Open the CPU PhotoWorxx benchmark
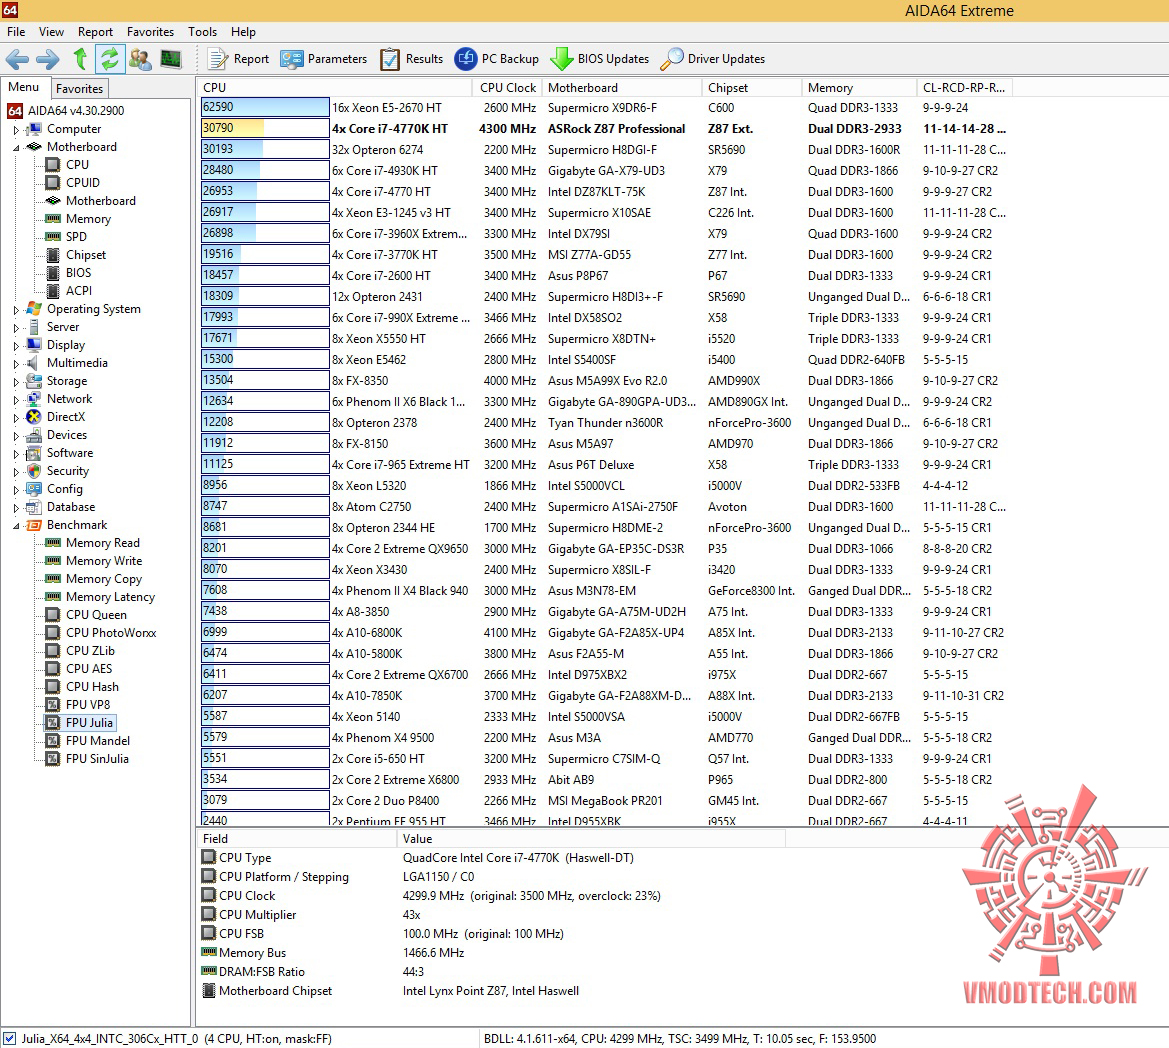The height and width of the screenshot is (1048, 1169). click(x=111, y=633)
